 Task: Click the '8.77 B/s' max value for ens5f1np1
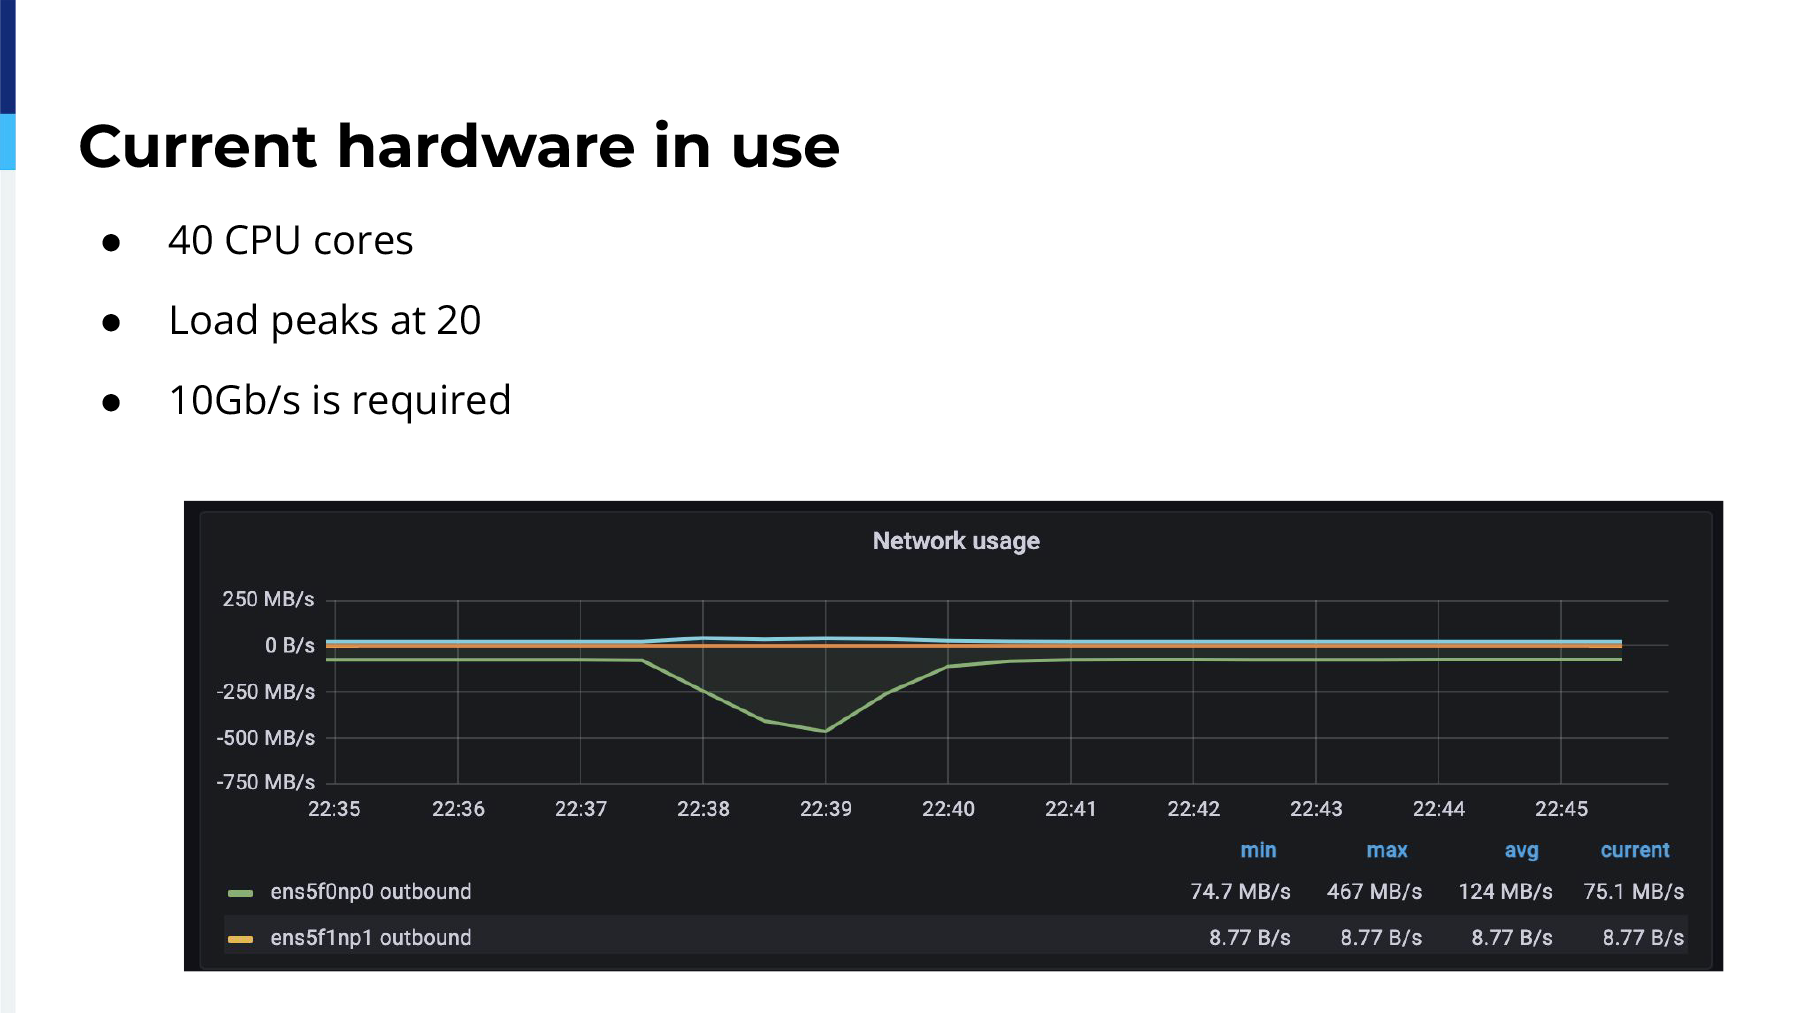[x=1381, y=938]
